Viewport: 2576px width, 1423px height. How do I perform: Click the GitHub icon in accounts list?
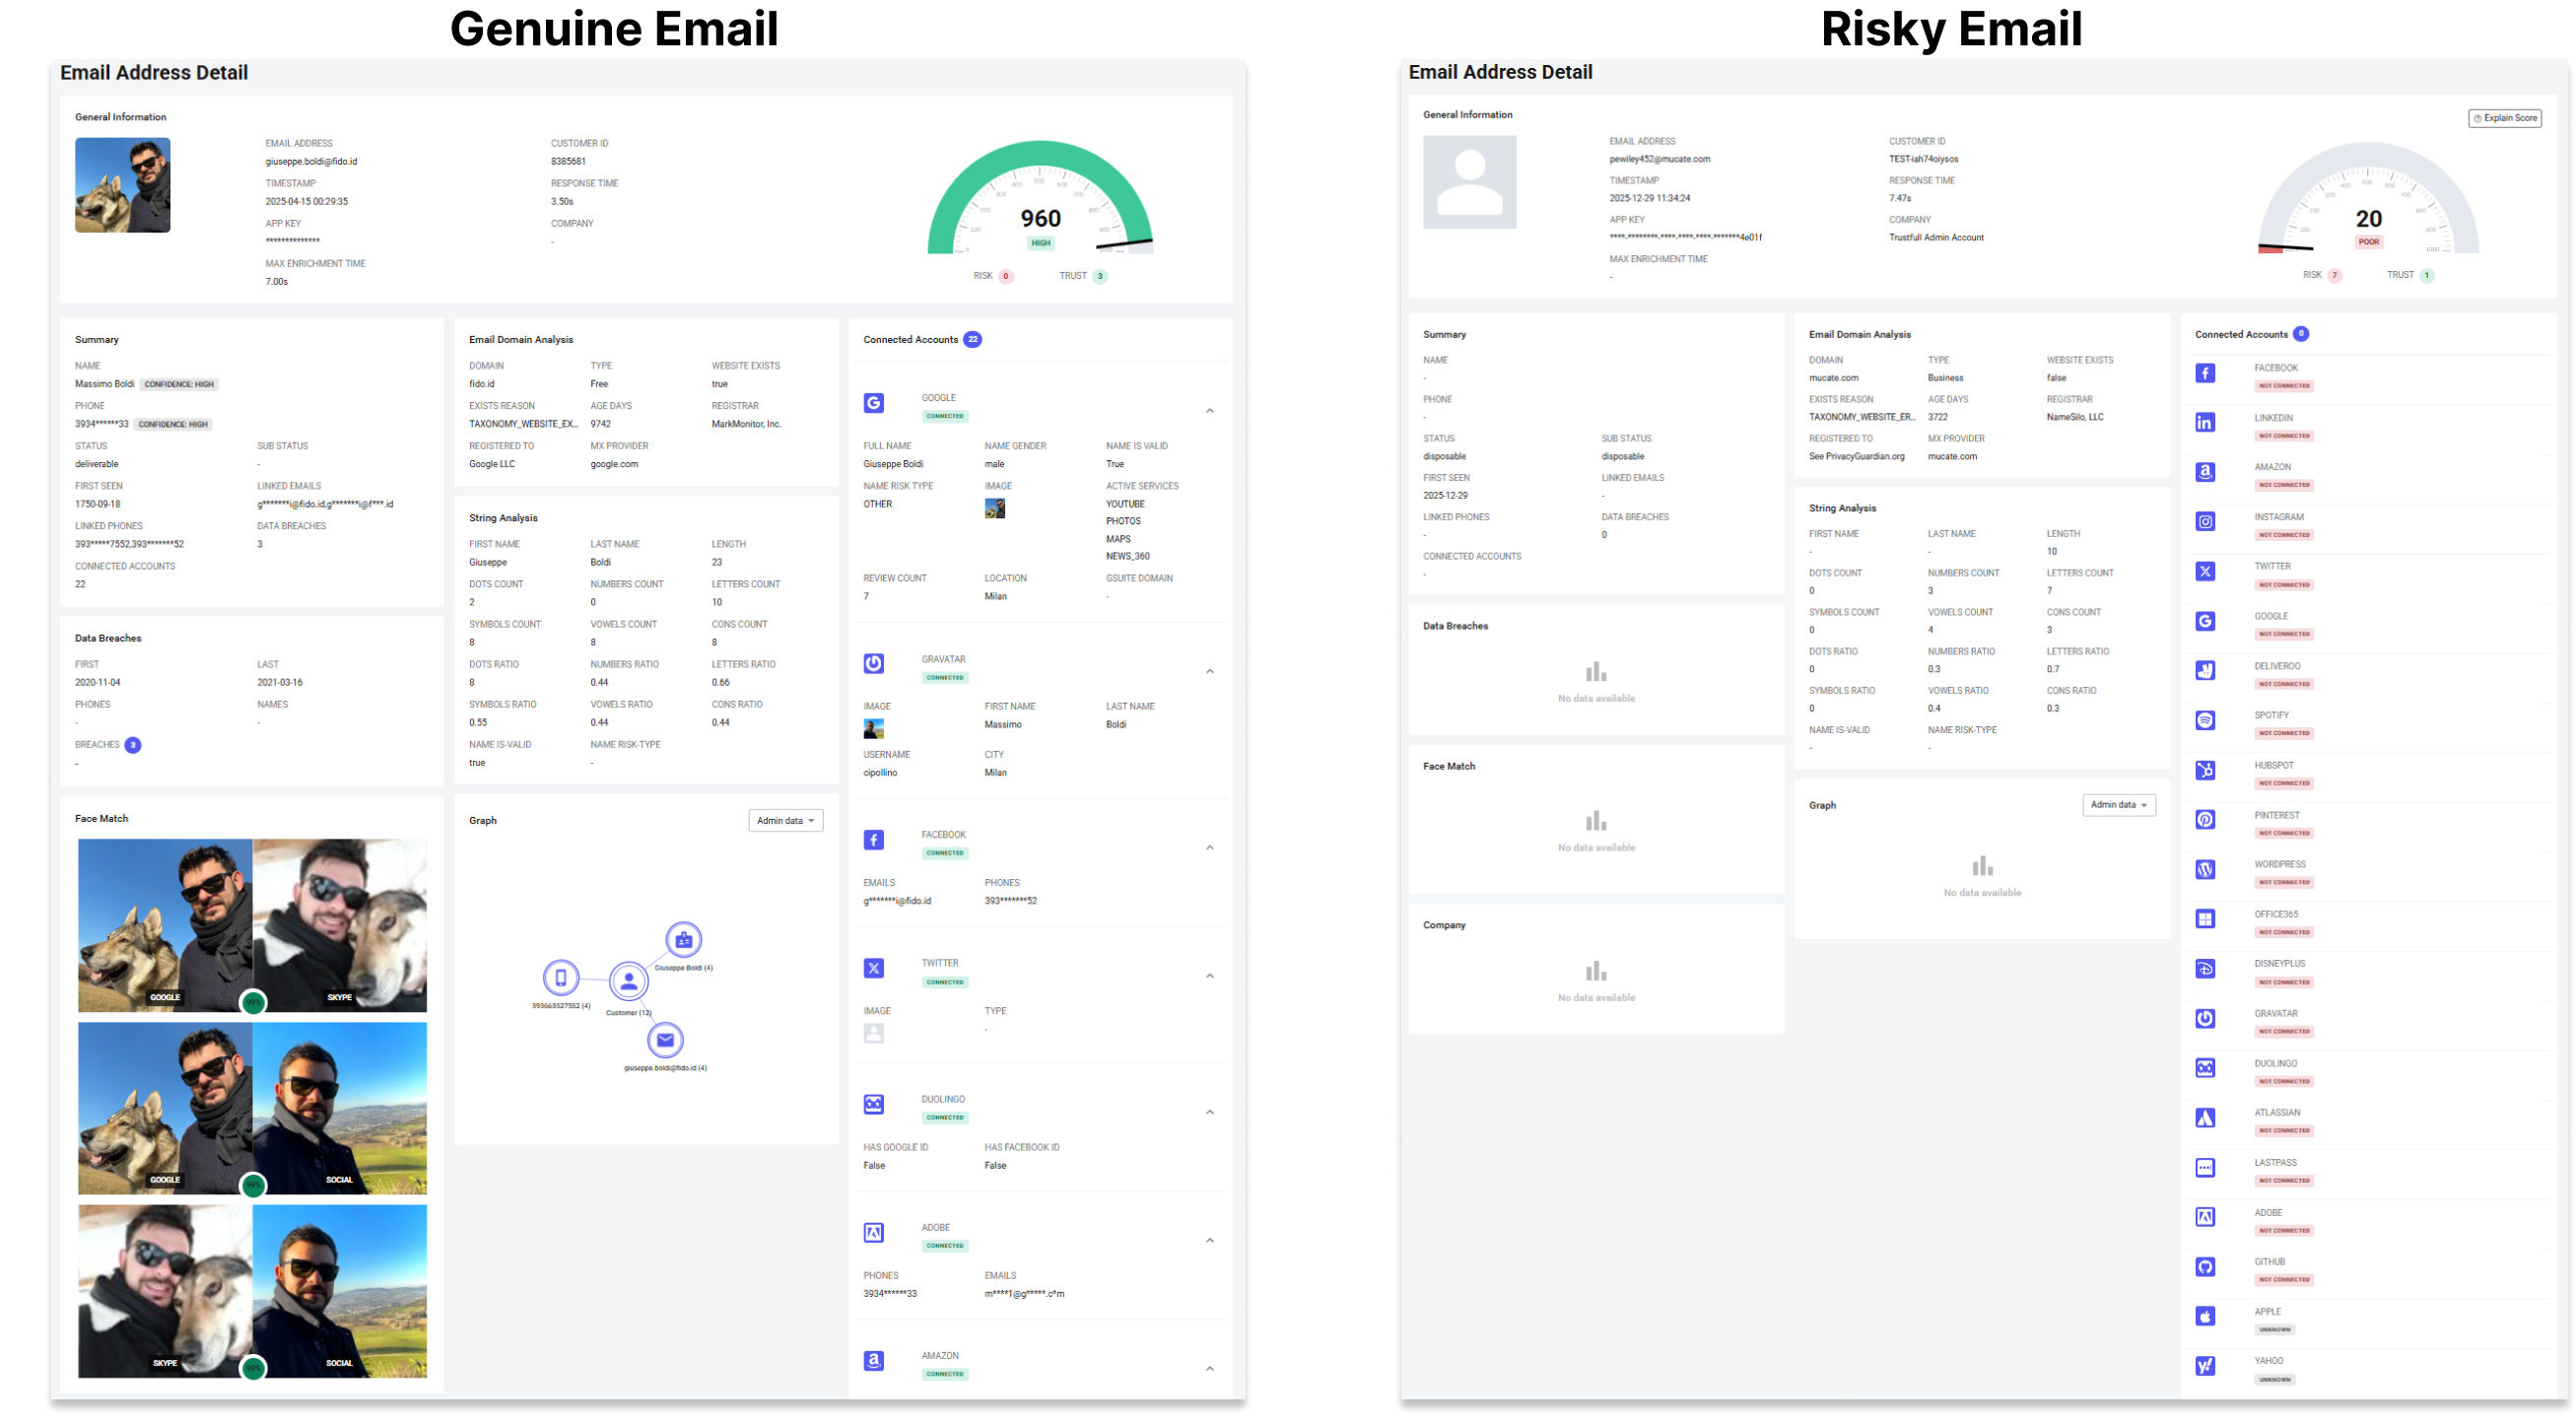[2204, 1267]
